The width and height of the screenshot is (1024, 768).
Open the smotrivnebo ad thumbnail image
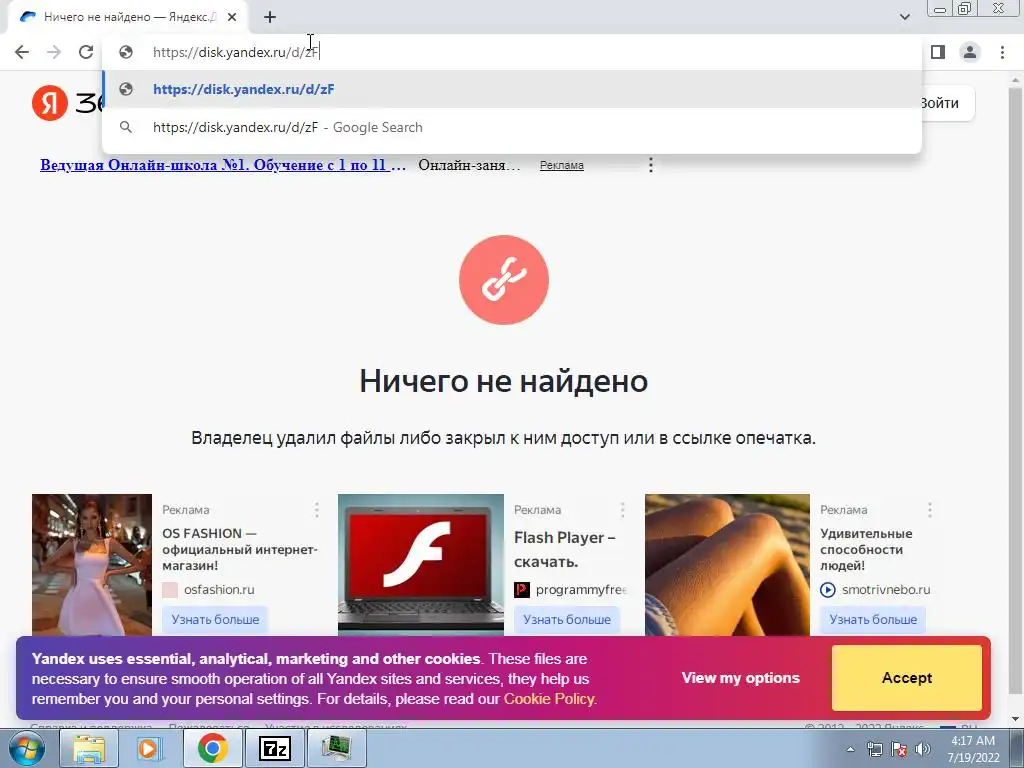[x=727, y=565]
